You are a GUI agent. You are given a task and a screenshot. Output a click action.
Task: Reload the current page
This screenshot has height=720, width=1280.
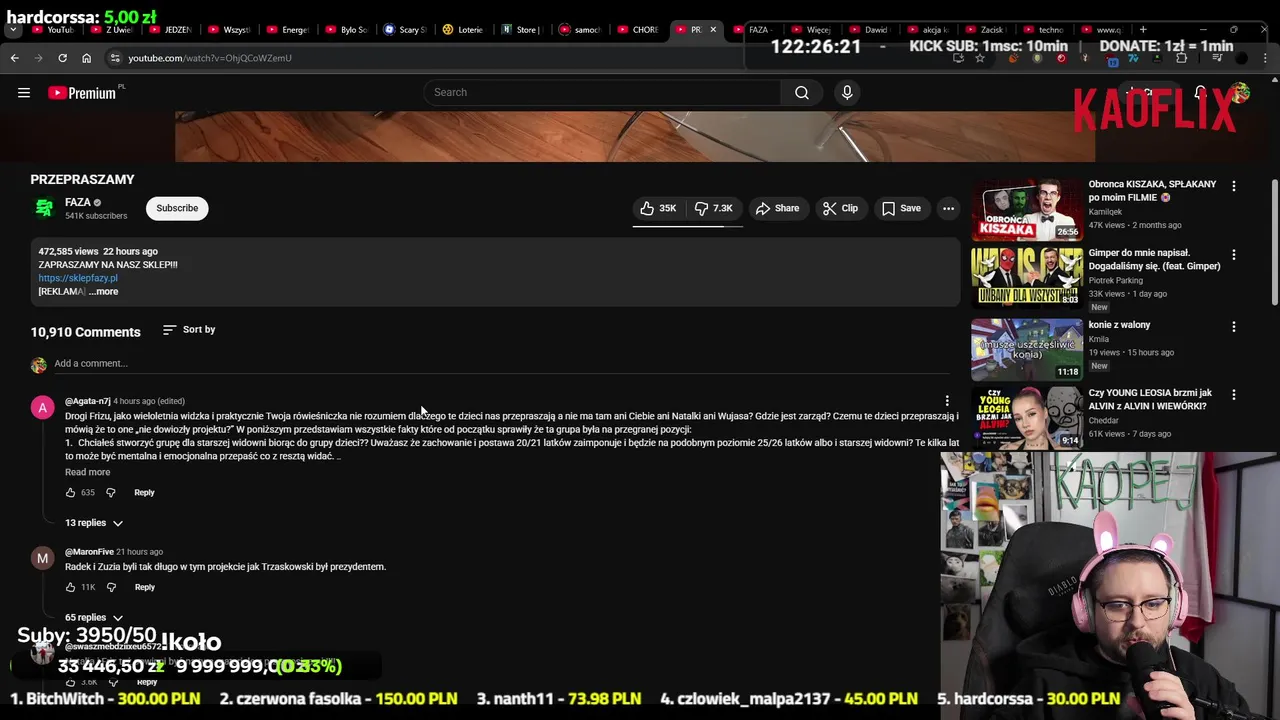(x=62, y=58)
